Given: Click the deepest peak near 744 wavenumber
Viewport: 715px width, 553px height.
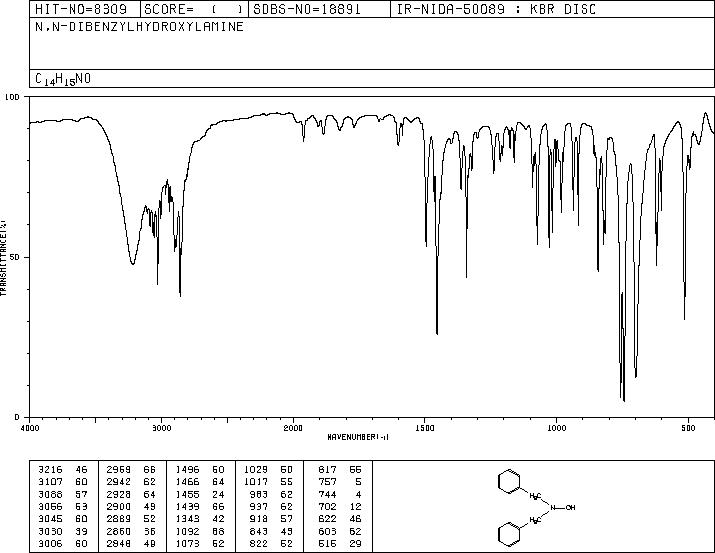Looking at the screenshot, I should (624, 400).
